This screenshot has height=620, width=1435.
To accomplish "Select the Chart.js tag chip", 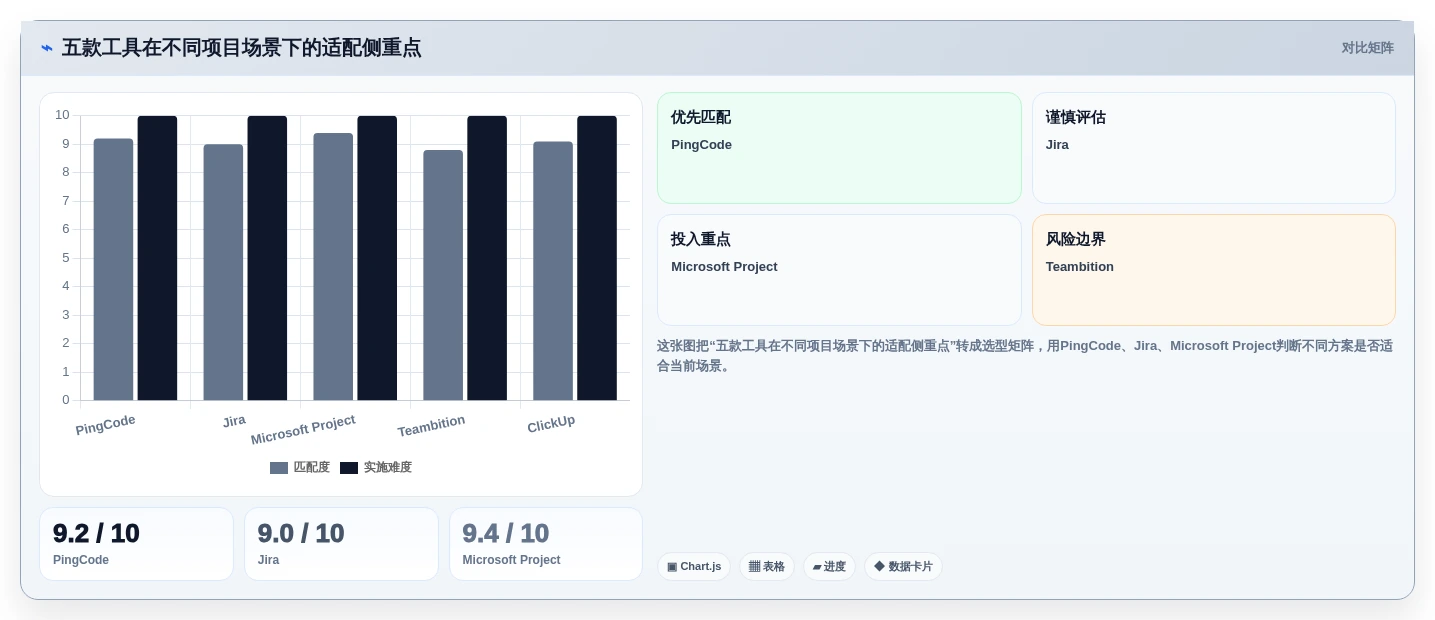I will [x=694, y=567].
